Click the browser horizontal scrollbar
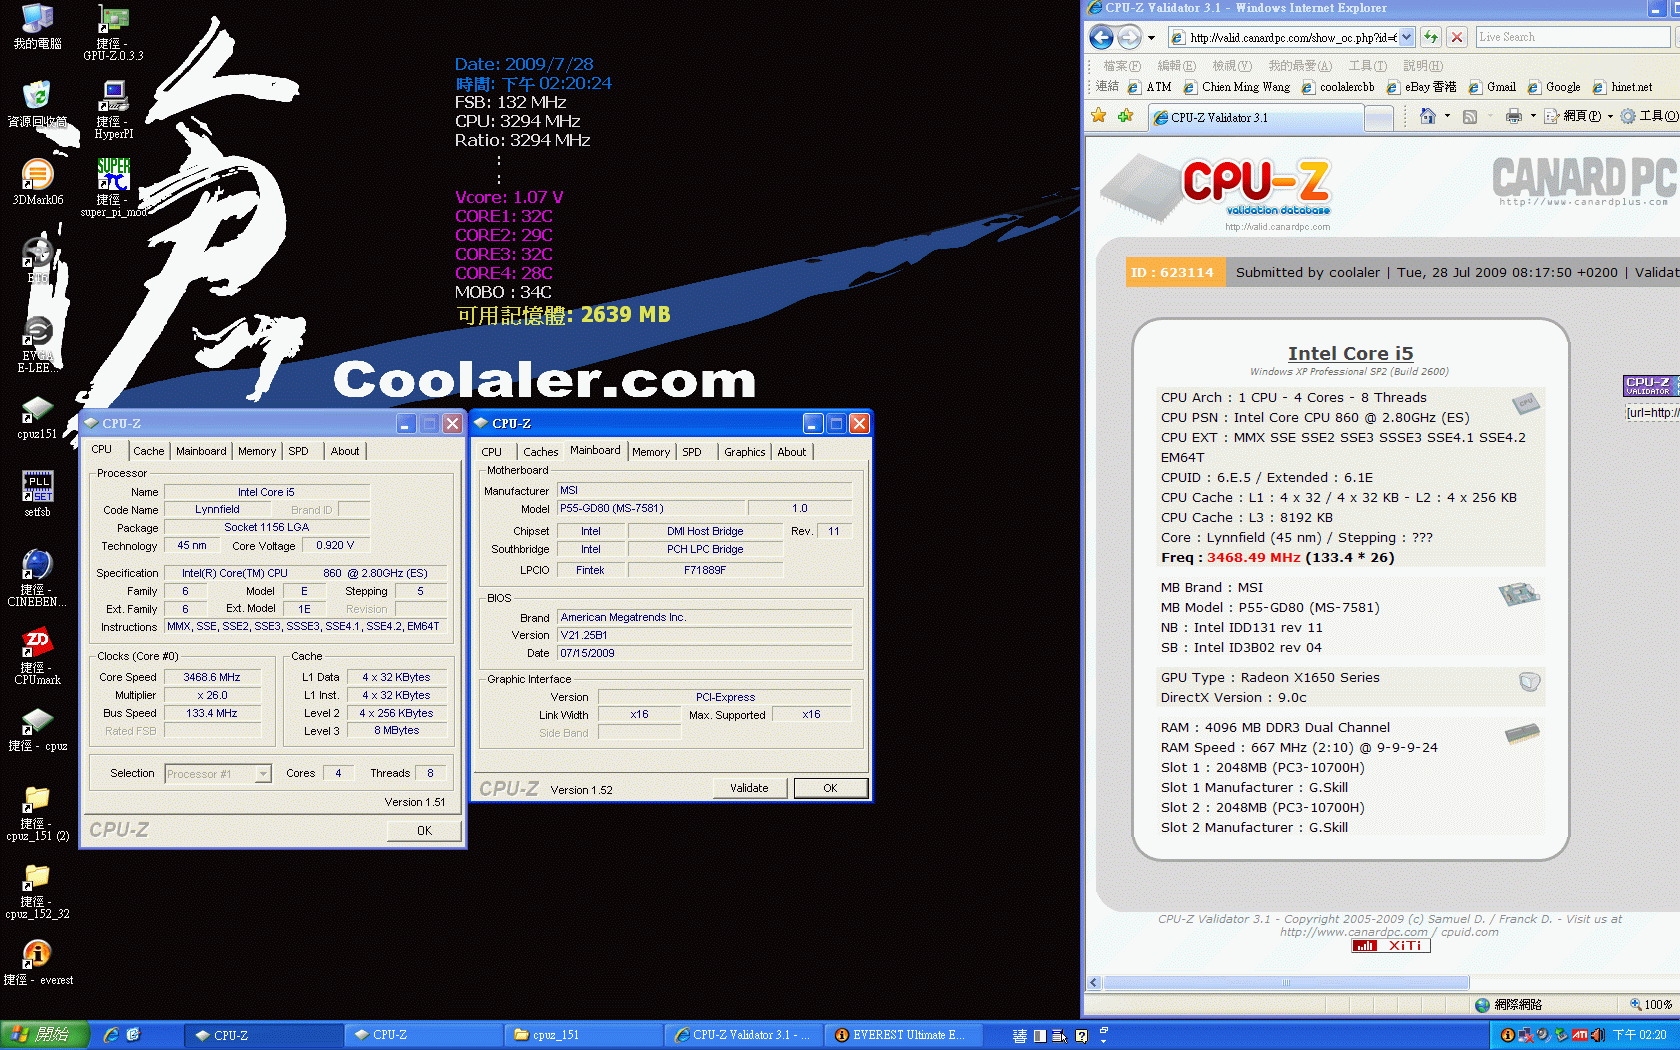The image size is (1680, 1050). (x=1286, y=982)
